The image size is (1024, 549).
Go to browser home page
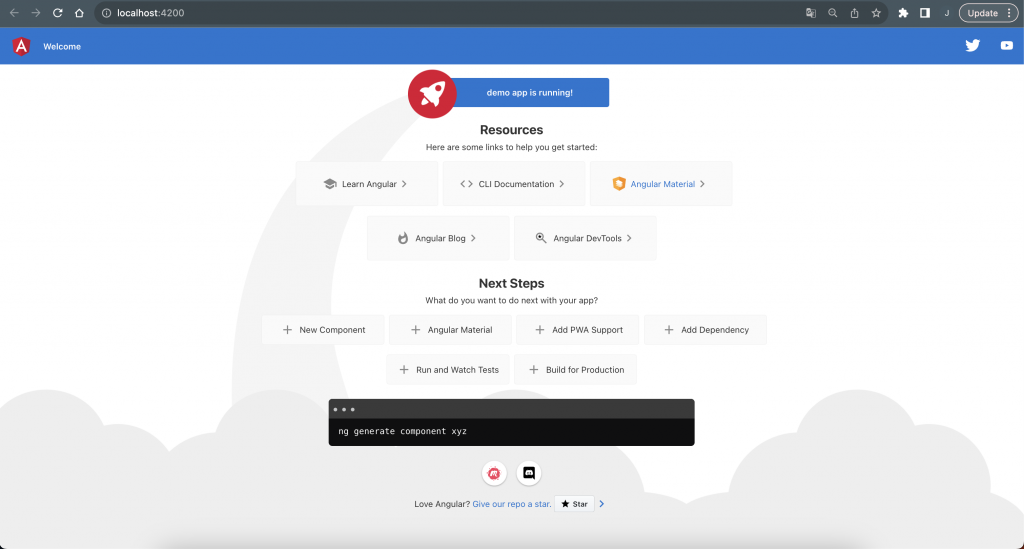tap(79, 13)
